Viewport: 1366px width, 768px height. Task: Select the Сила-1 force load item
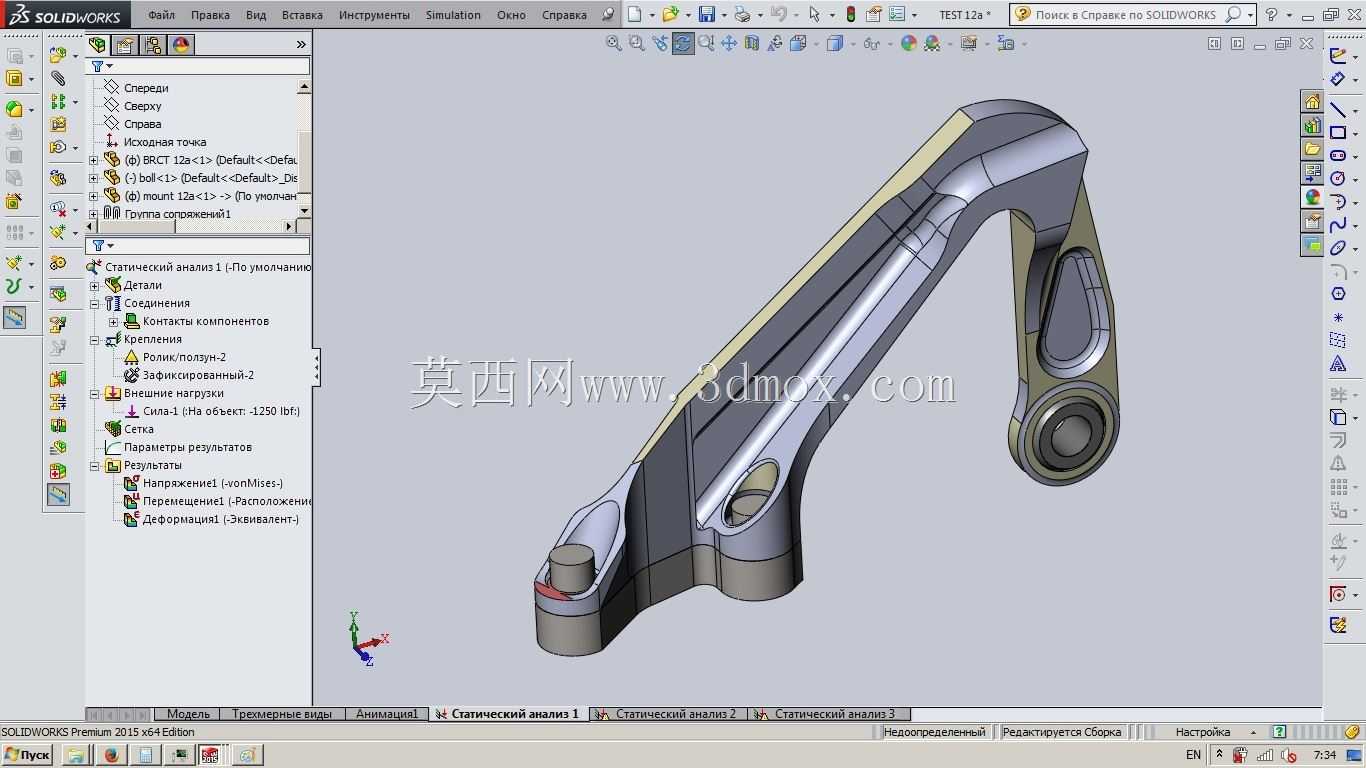tap(211, 411)
